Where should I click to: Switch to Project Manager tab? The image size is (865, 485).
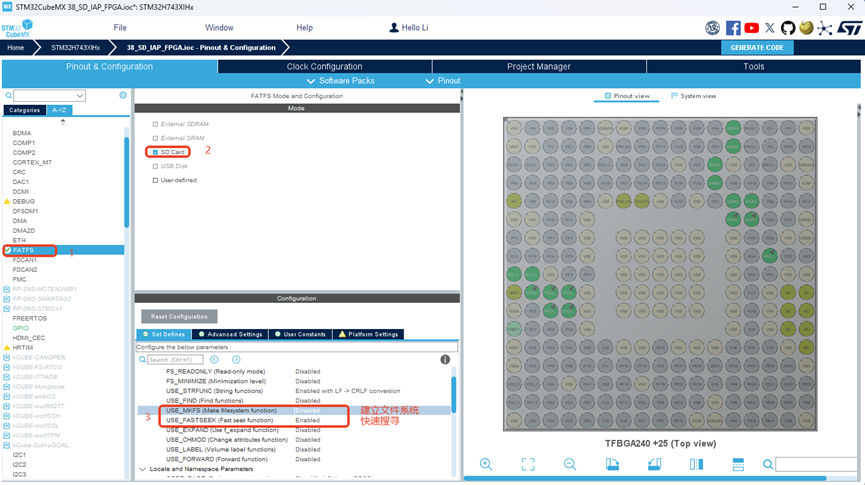(x=539, y=67)
